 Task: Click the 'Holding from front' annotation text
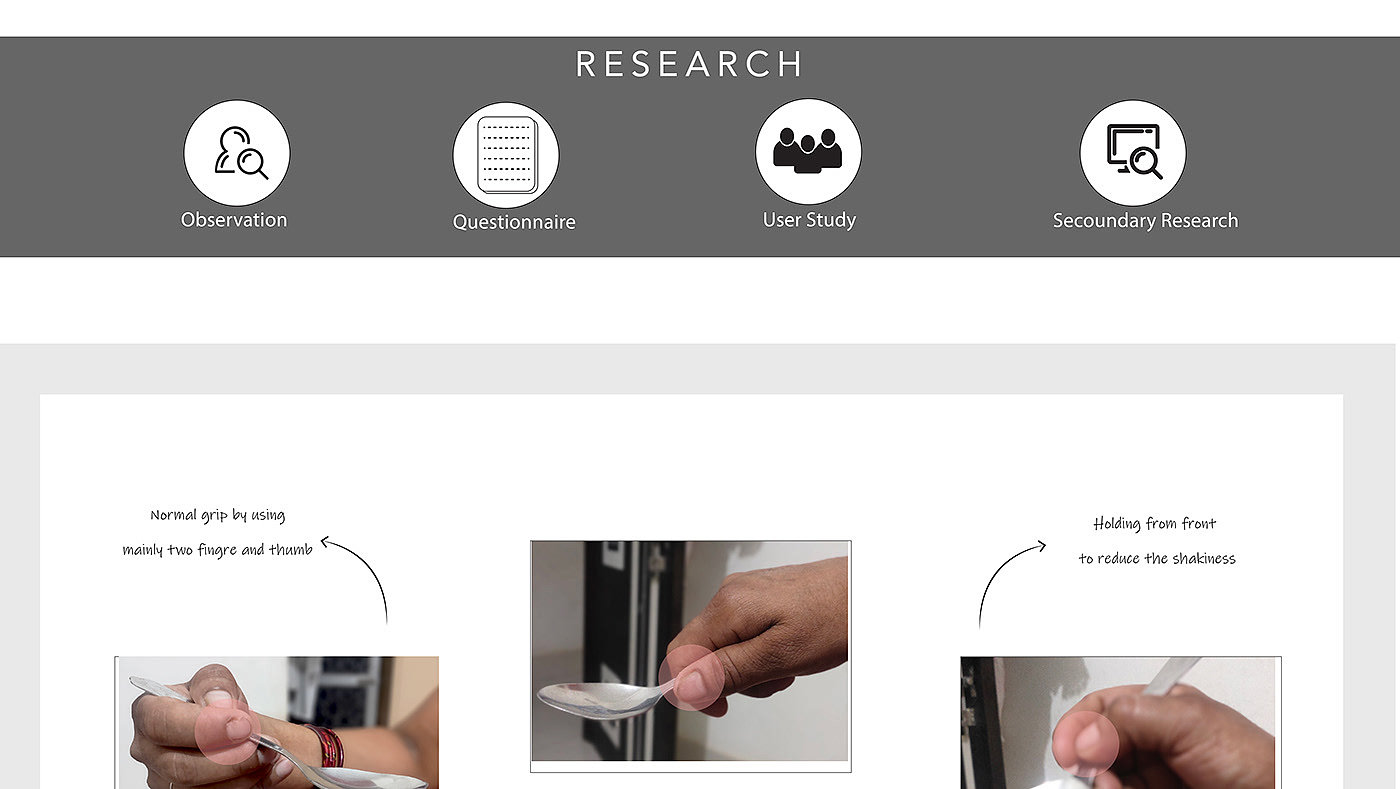pos(1155,524)
